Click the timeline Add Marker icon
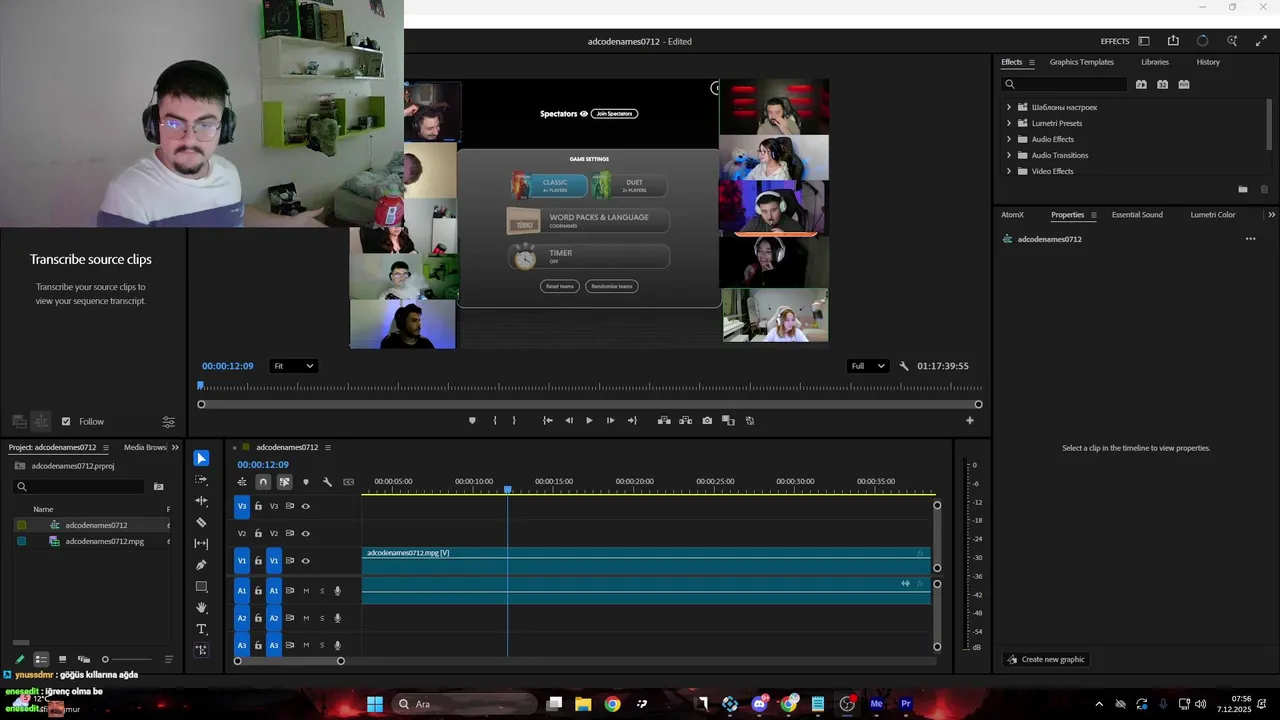The image size is (1280, 720). (306, 482)
